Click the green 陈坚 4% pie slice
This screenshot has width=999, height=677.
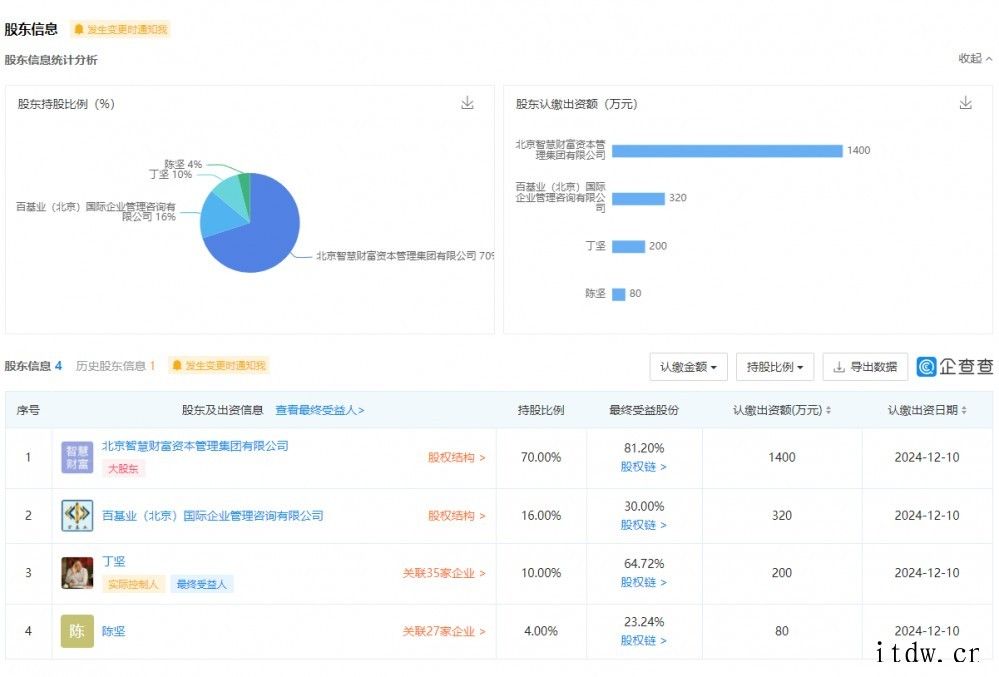point(245,188)
